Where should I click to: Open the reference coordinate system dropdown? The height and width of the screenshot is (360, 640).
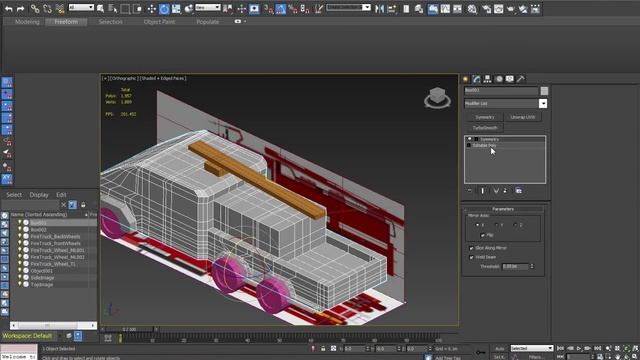tap(208, 7)
